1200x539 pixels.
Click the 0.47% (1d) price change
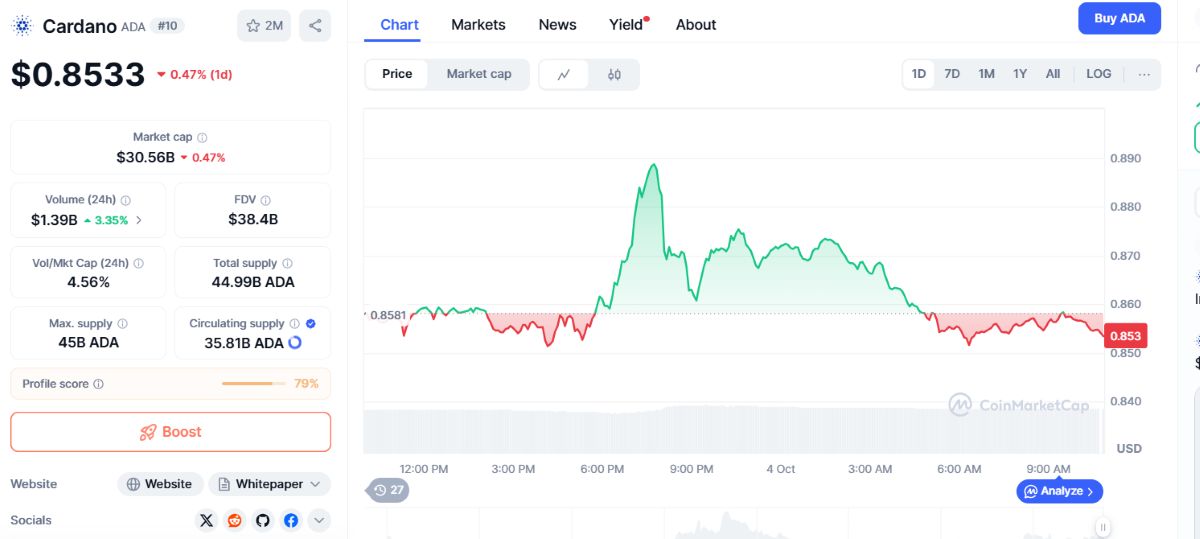tap(195, 74)
